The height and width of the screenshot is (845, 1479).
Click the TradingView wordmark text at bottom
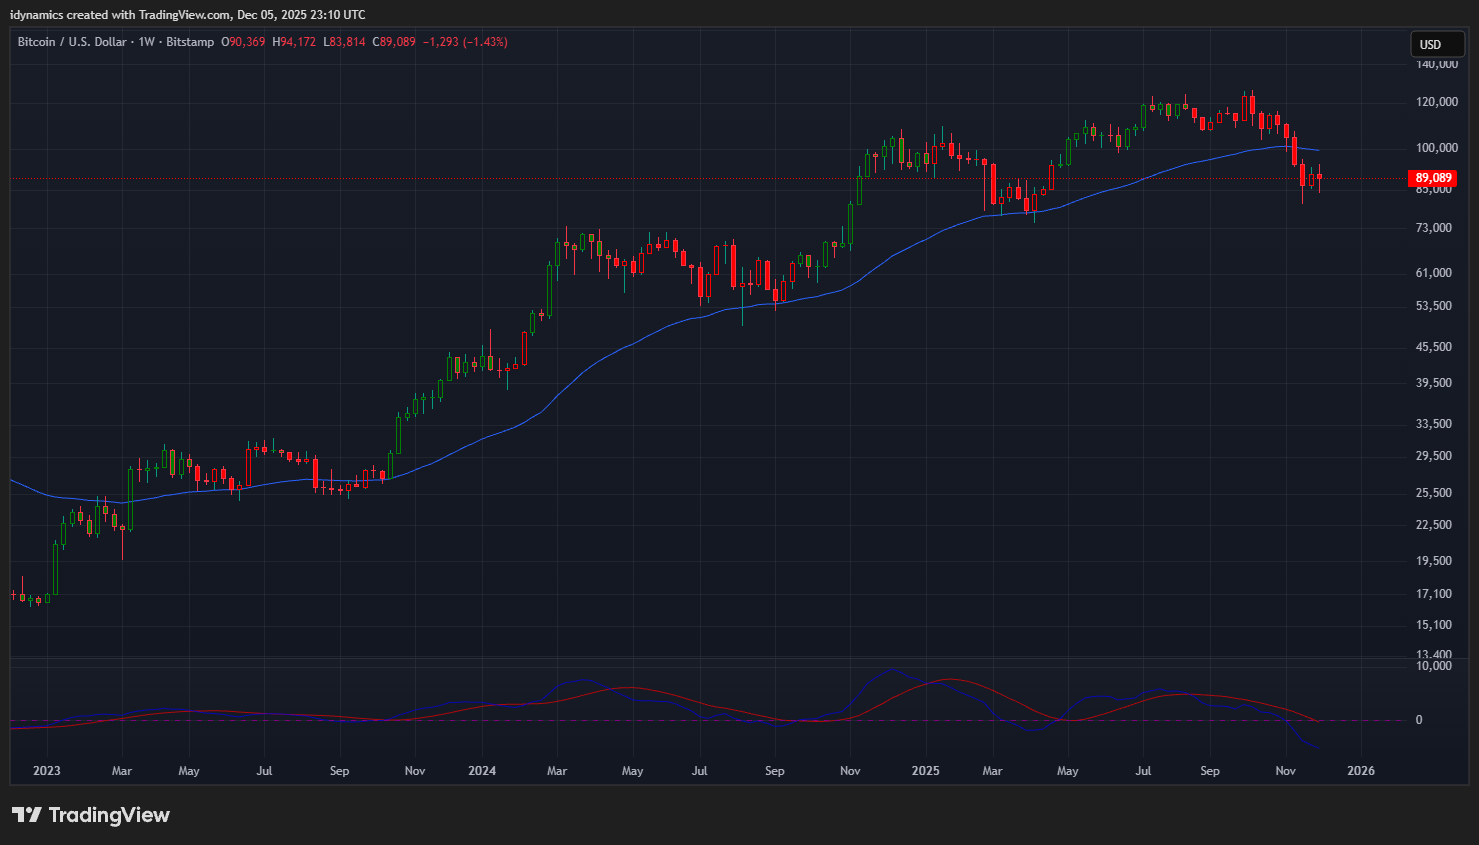point(109,815)
